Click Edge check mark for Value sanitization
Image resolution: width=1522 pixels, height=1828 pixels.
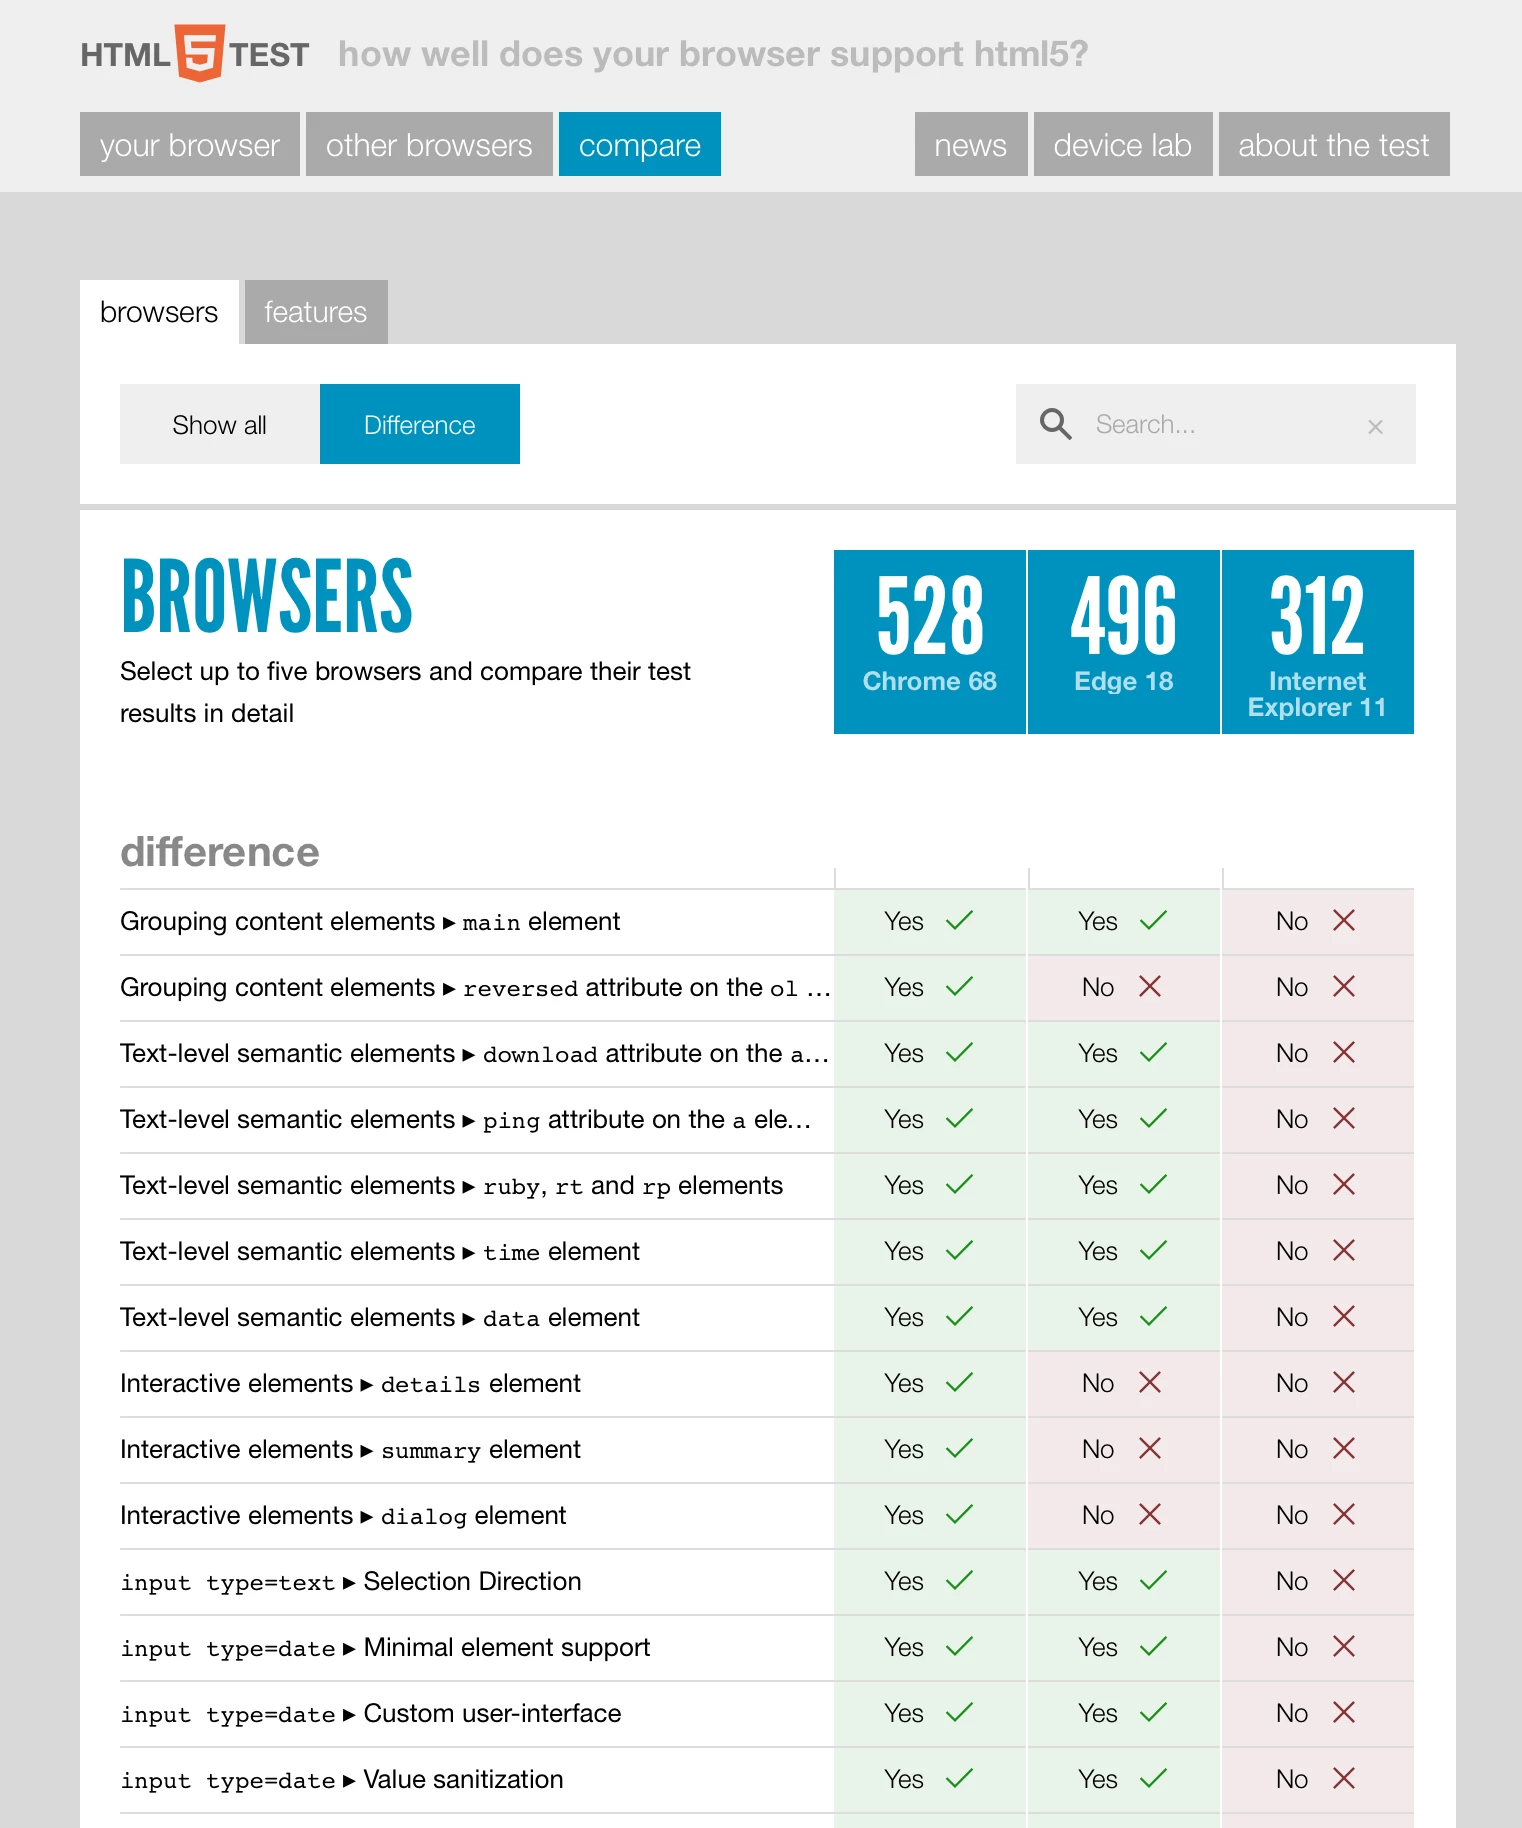(x=1153, y=1778)
